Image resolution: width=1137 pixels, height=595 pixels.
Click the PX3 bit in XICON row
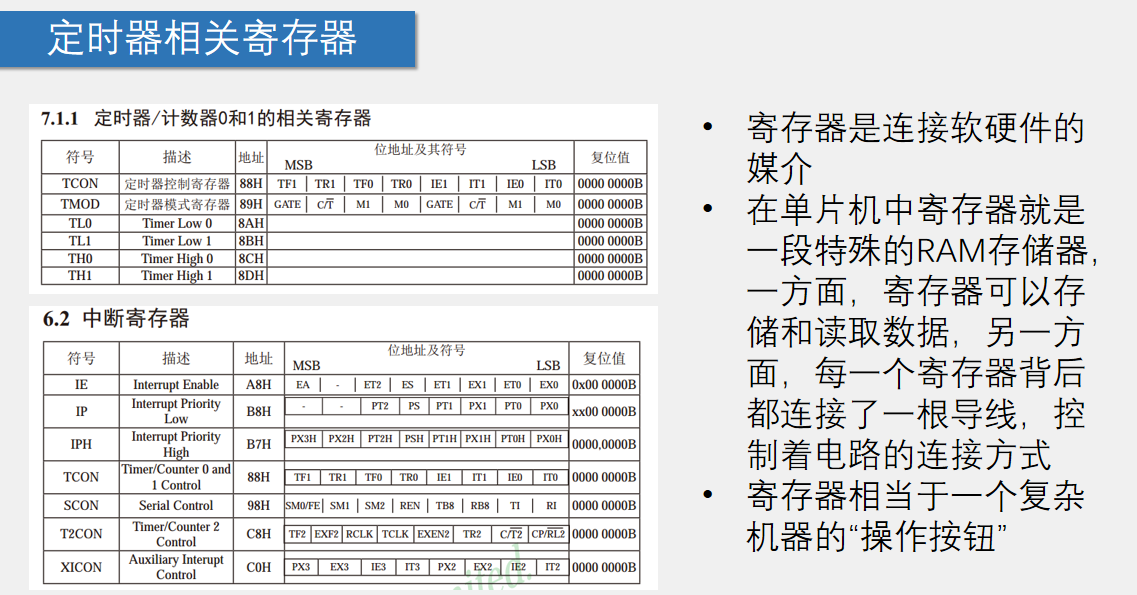[302, 567]
